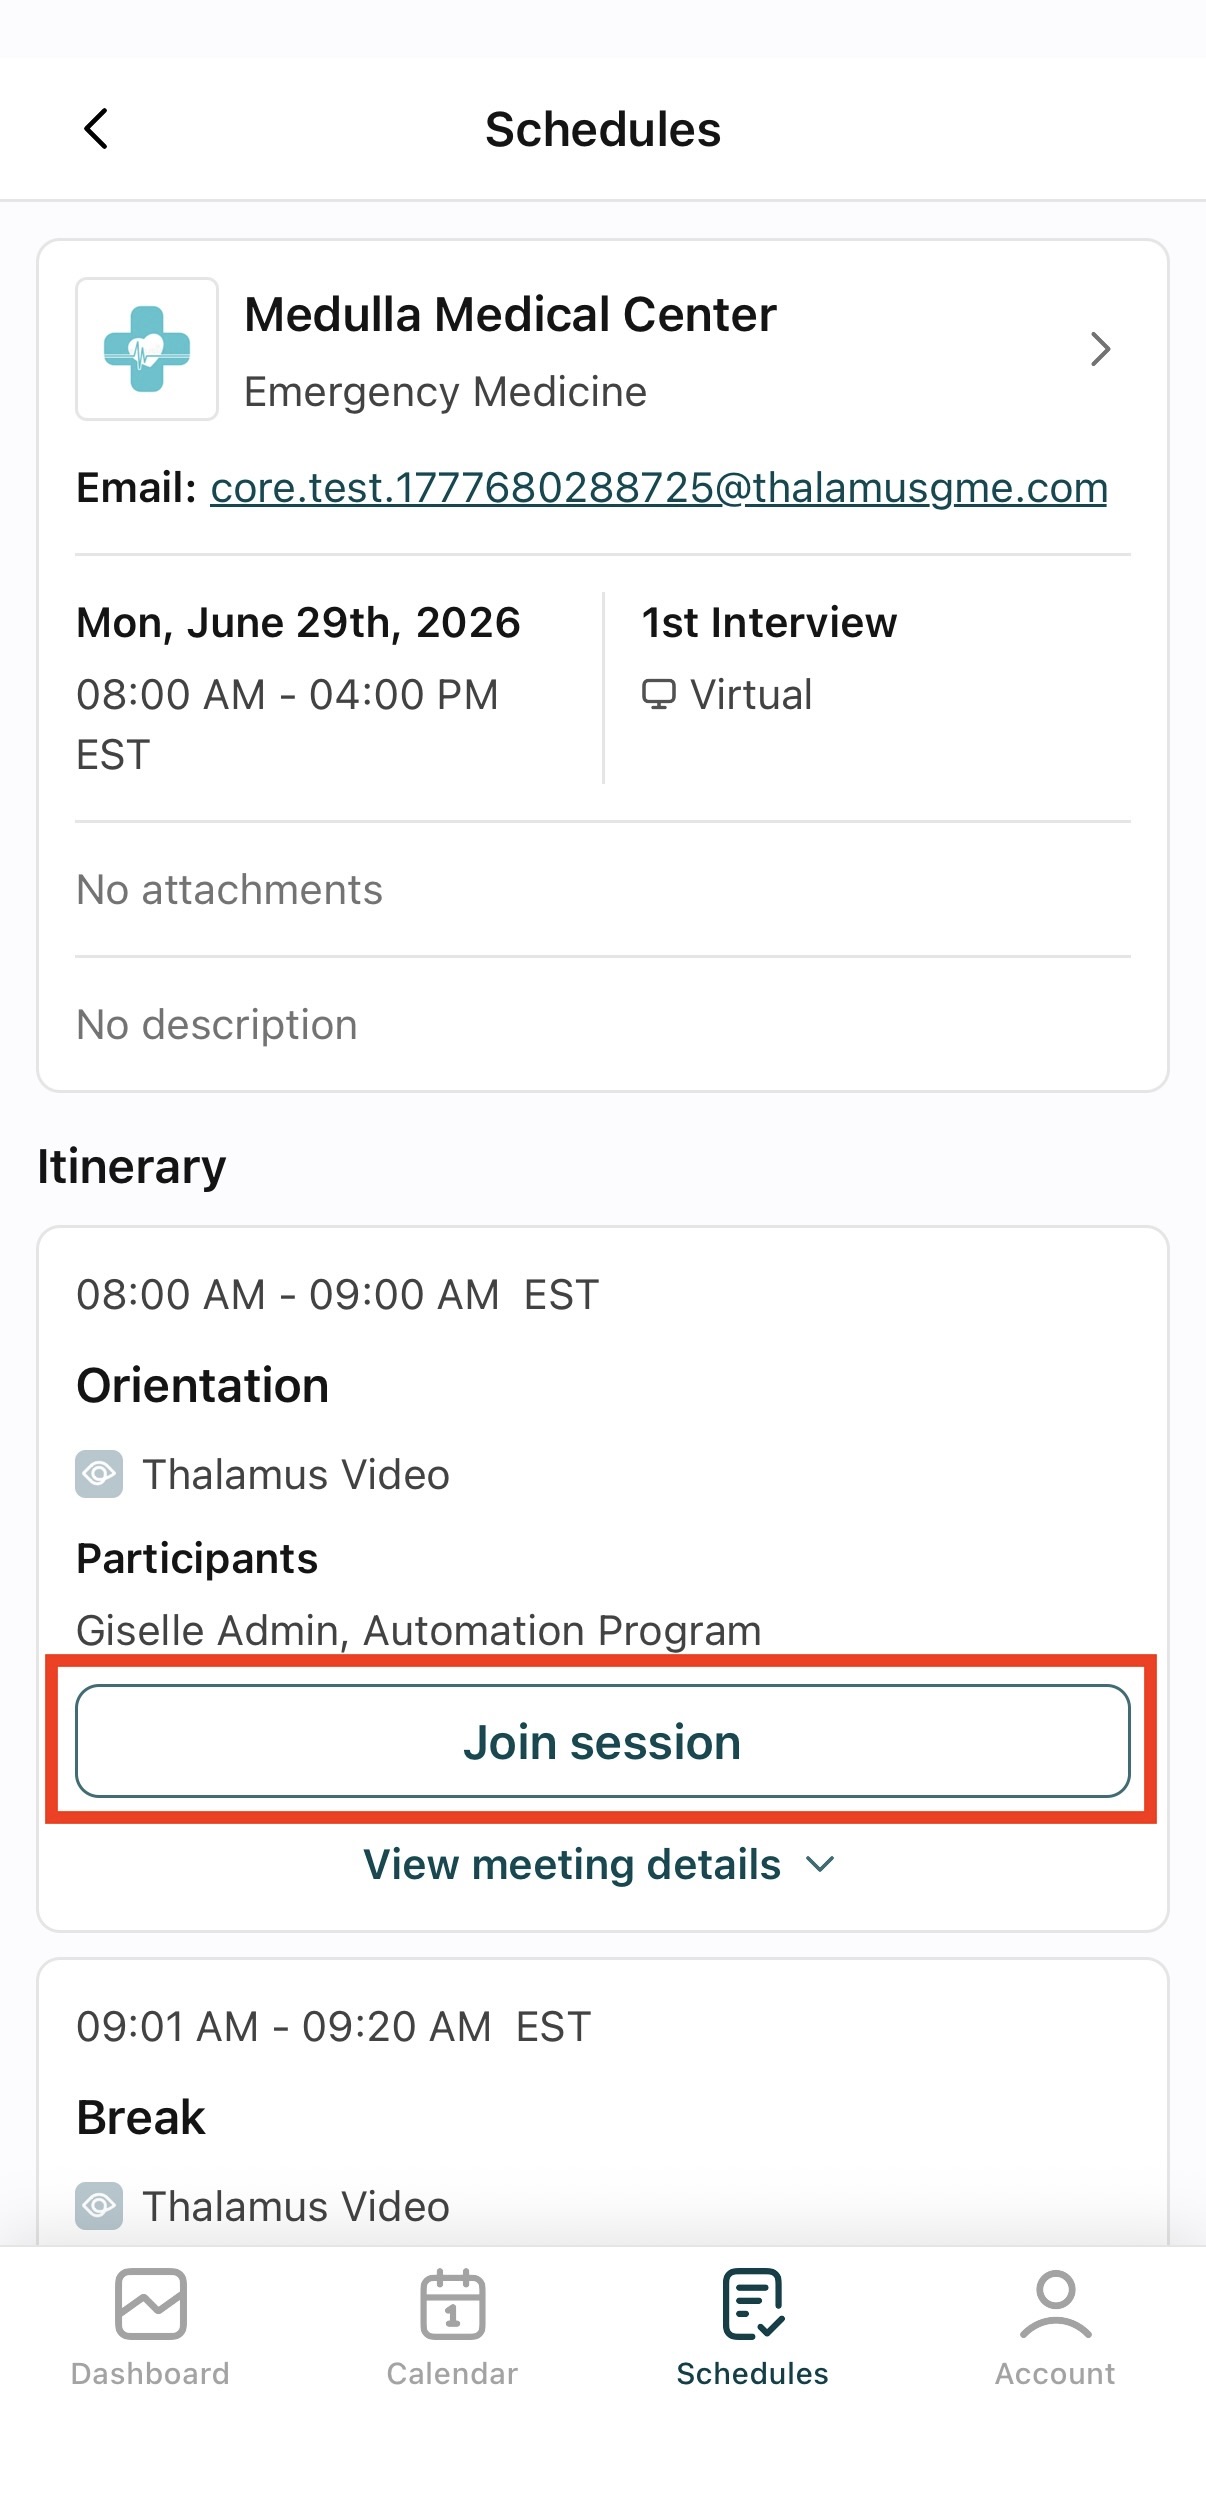The height and width of the screenshot is (2494, 1206).
Task: Join the Orientation session
Action: (603, 1741)
